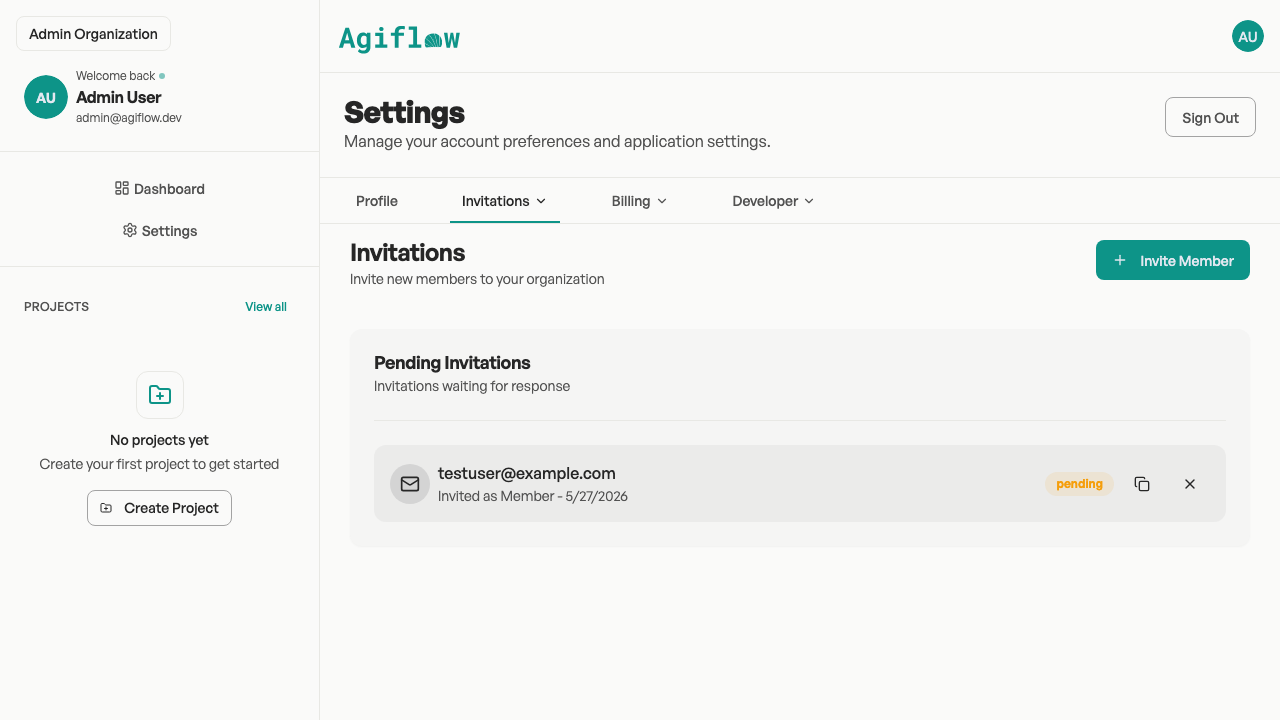Open Settings from the sidebar
Image resolution: width=1280 pixels, height=720 pixels.
[160, 231]
